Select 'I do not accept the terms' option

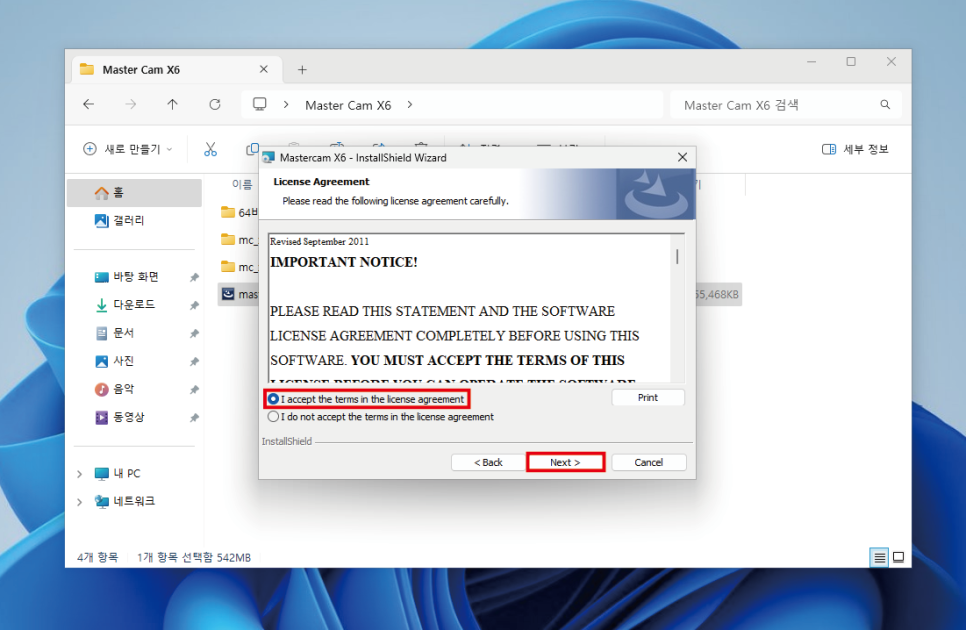(273, 417)
